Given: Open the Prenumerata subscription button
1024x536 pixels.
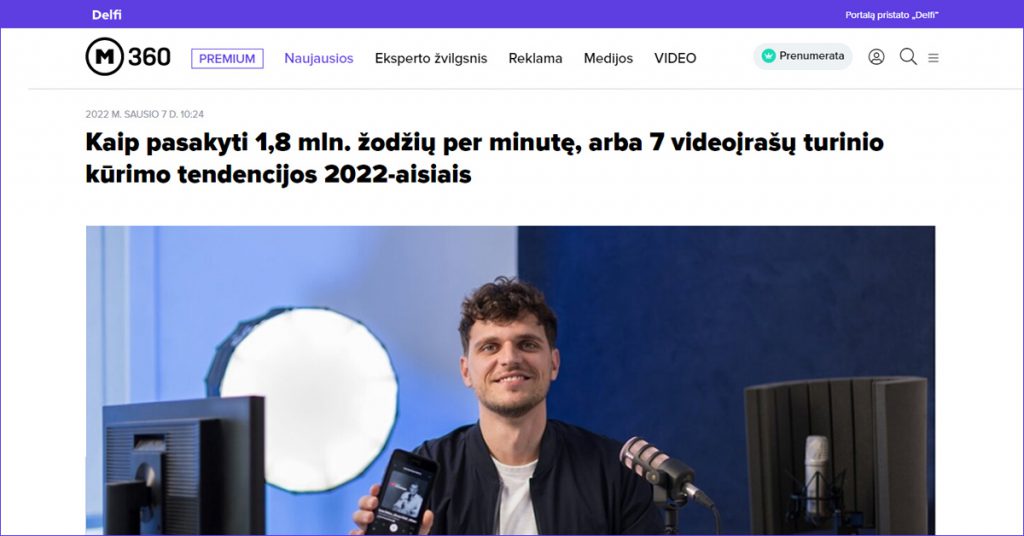Looking at the screenshot, I should pyautogui.click(x=803, y=56).
